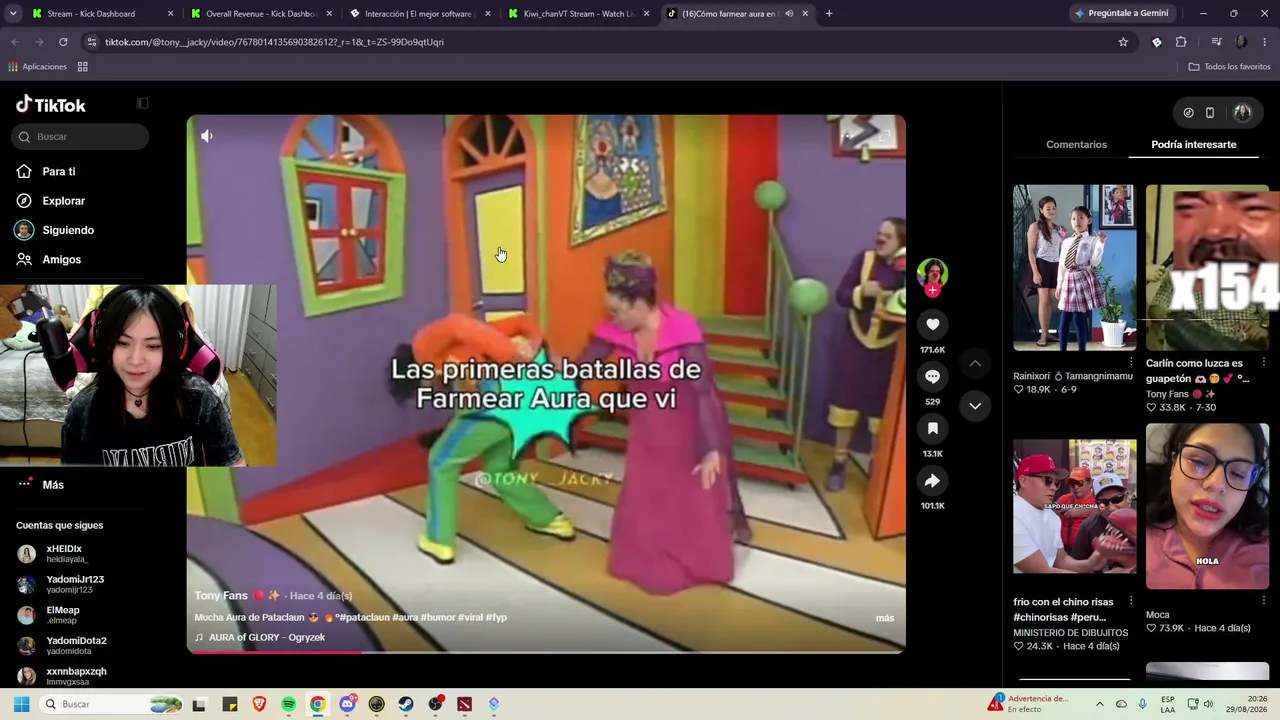The height and width of the screenshot is (720, 1280).
Task: Open the TikTok profile avatar menu
Action: point(1243,113)
